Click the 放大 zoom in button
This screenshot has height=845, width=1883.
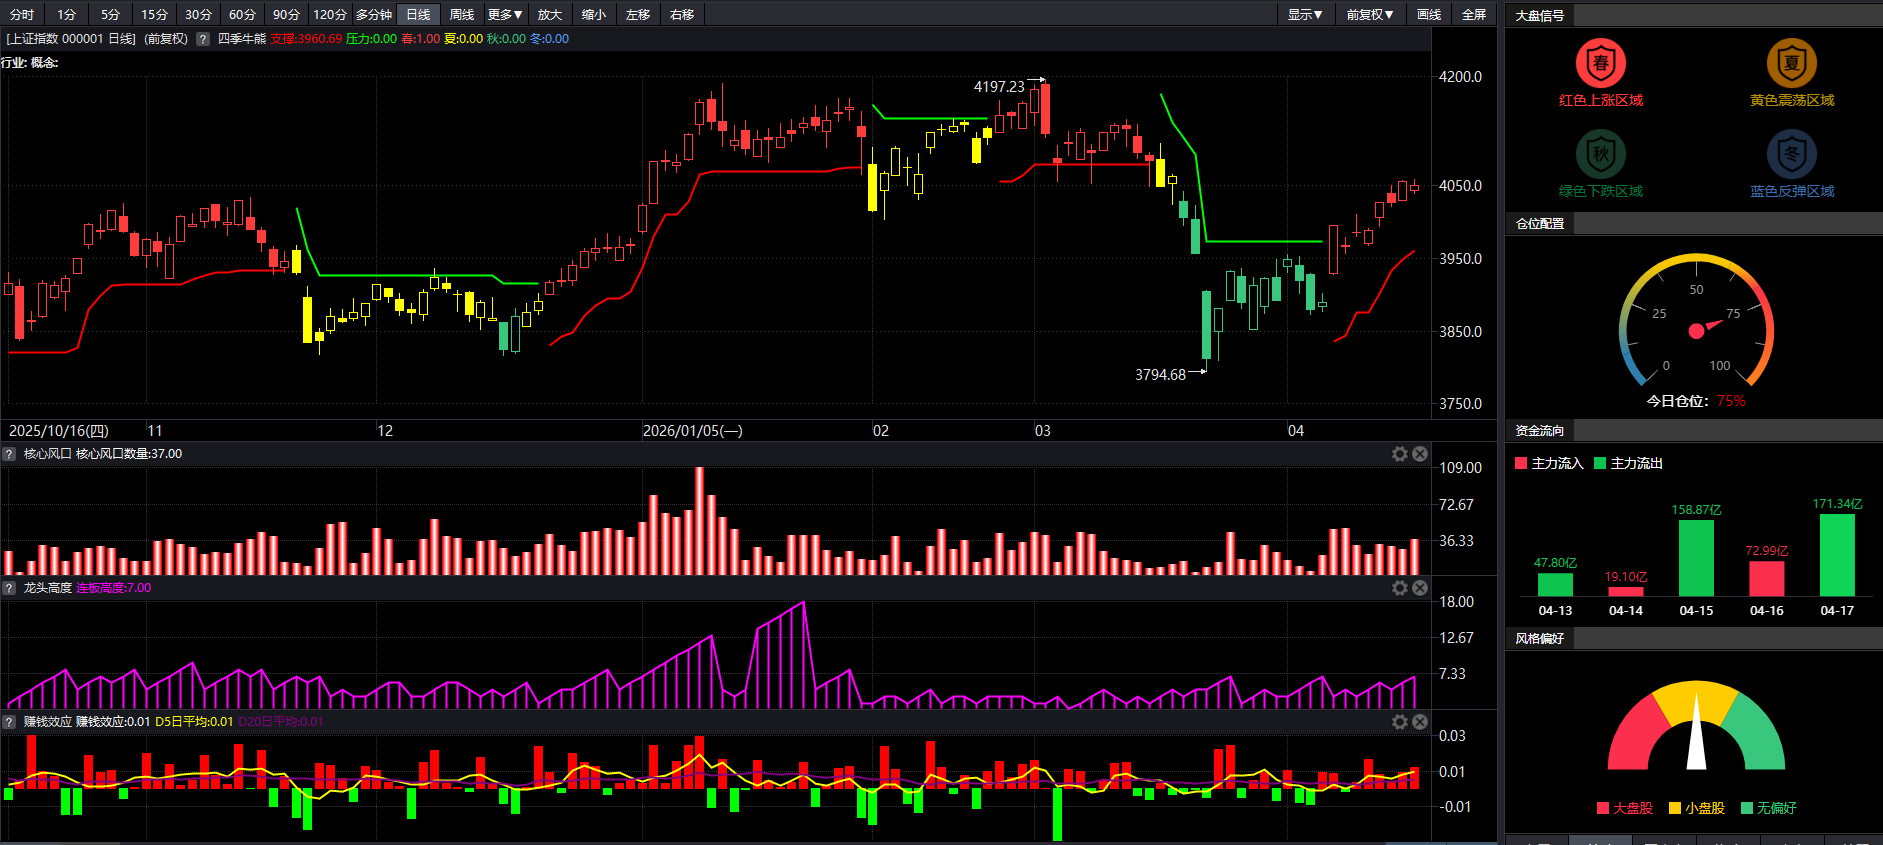550,14
